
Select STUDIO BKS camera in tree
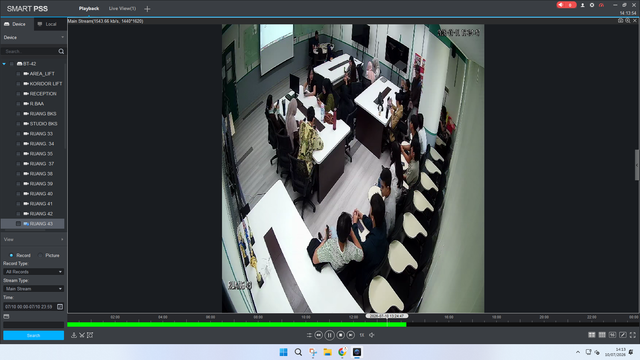pos(43,124)
